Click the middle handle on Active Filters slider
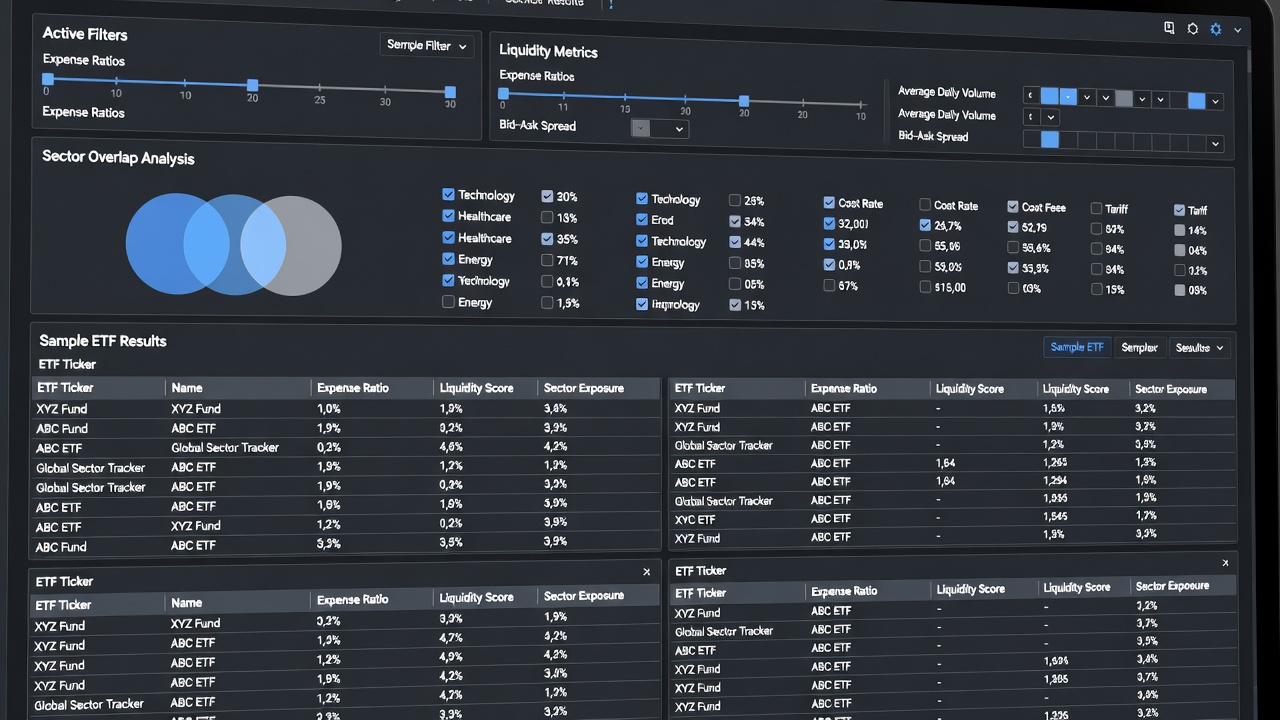Image resolution: width=1280 pixels, height=720 pixels. tap(253, 86)
